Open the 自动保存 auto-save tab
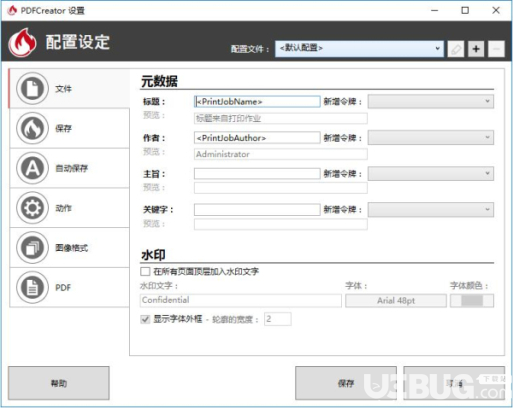 [69, 168]
